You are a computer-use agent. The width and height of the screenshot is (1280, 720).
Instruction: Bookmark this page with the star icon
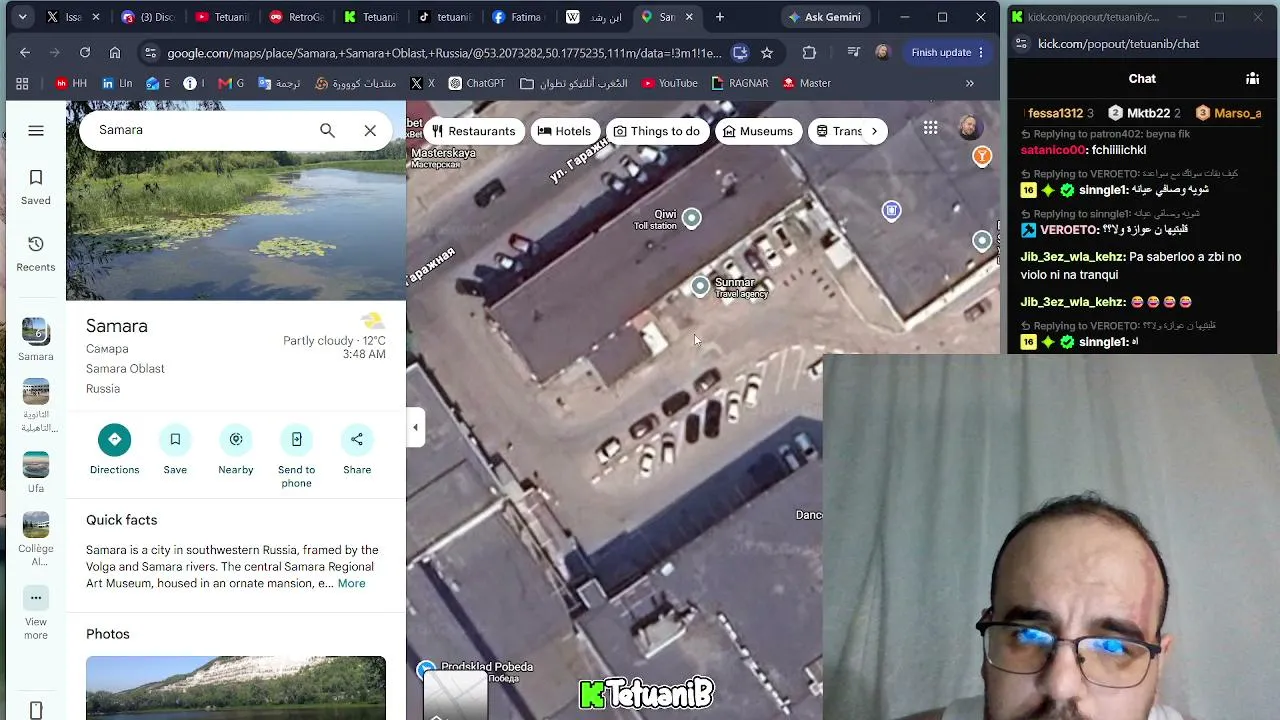(x=767, y=52)
